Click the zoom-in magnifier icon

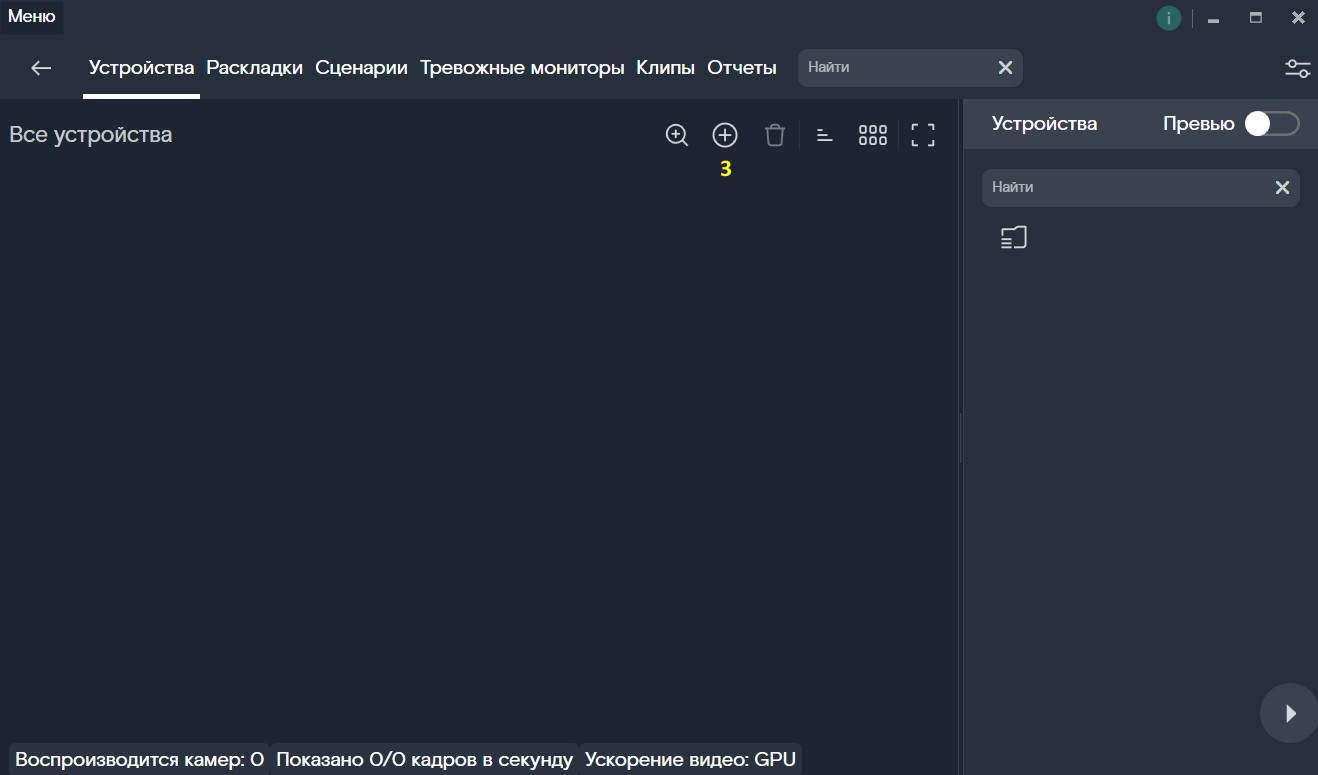pyautogui.click(x=677, y=135)
